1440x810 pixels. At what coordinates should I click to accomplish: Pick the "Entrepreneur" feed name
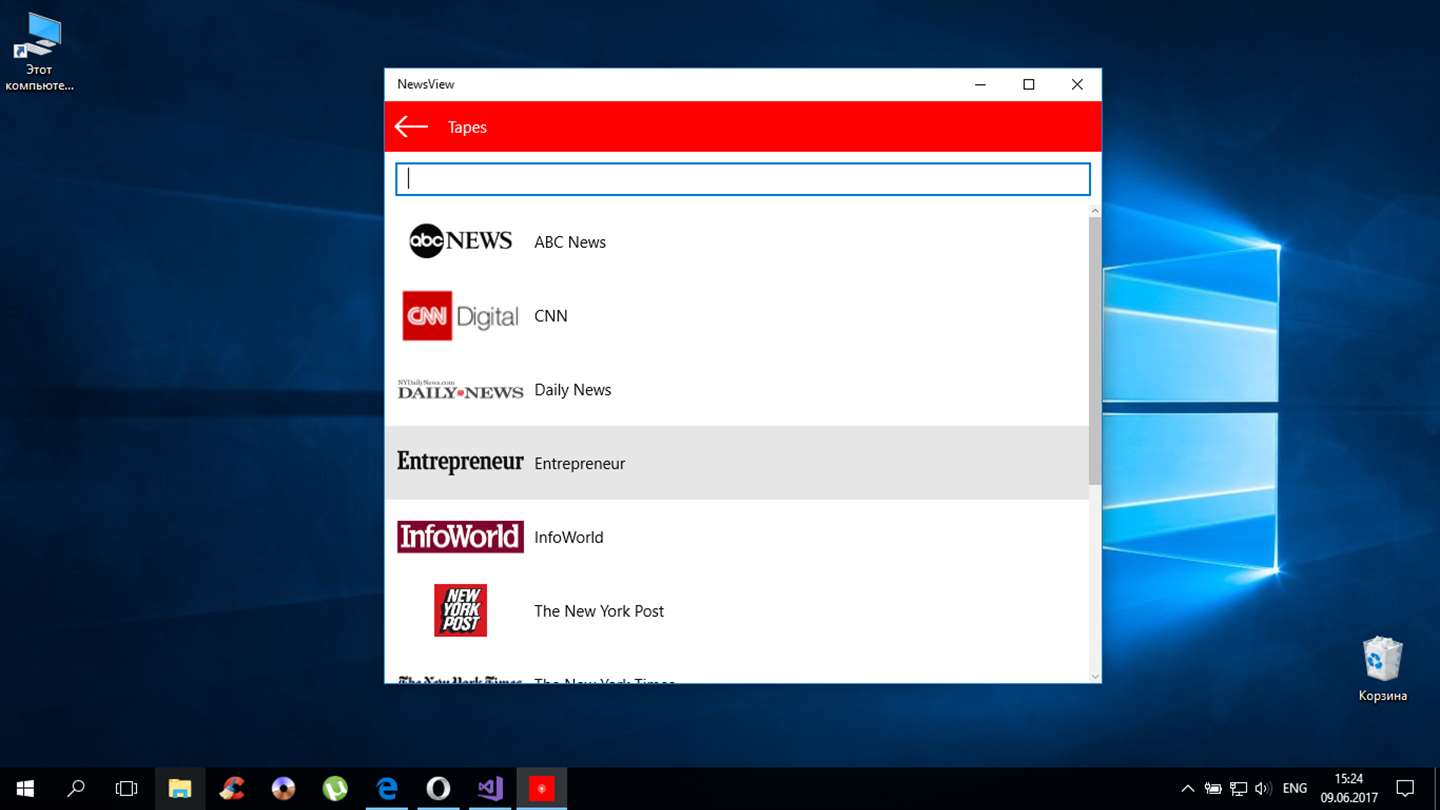[580, 464]
